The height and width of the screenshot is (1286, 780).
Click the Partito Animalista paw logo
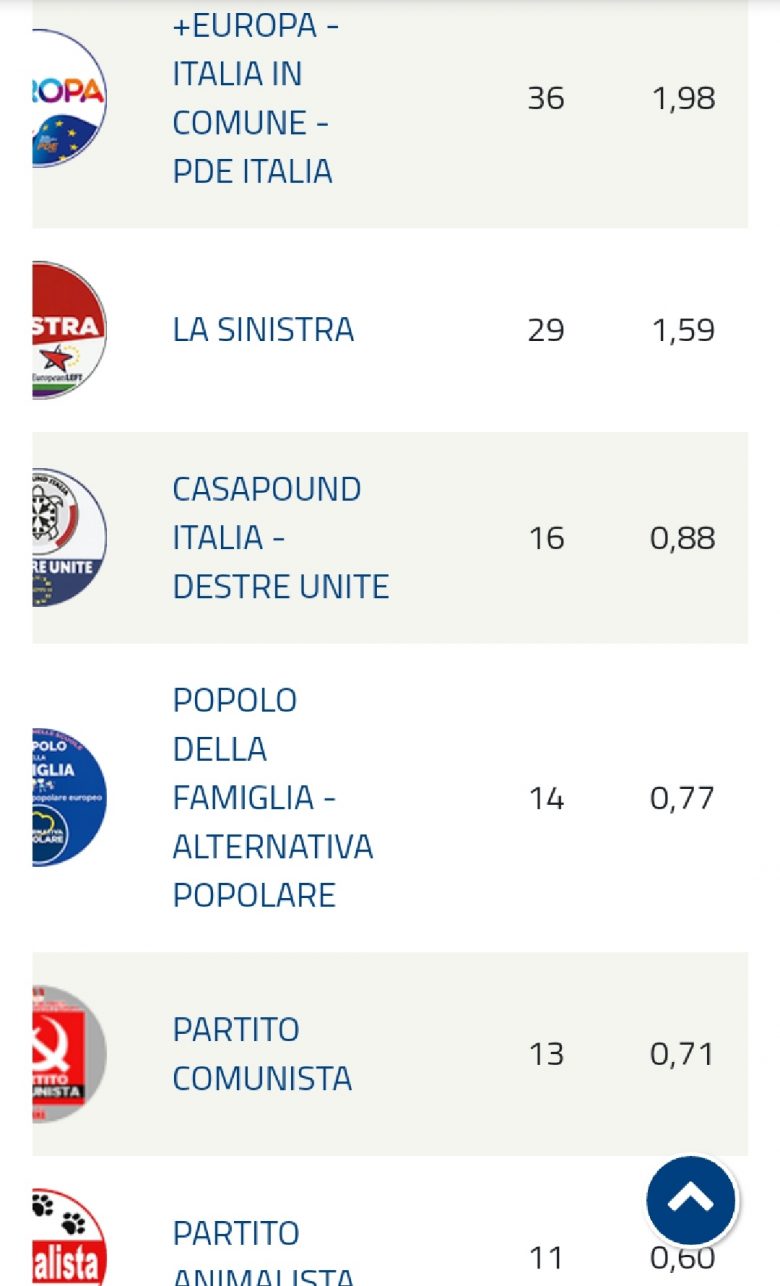tap(69, 1240)
